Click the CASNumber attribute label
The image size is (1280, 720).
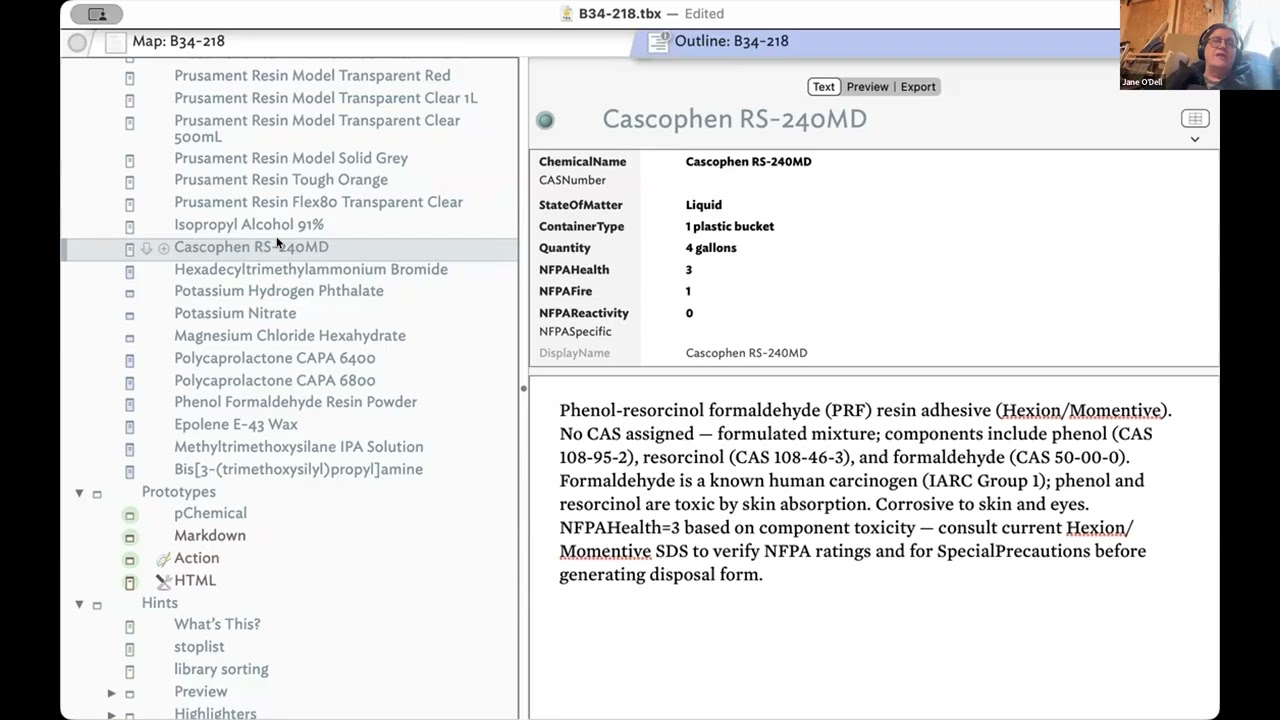tap(572, 180)
